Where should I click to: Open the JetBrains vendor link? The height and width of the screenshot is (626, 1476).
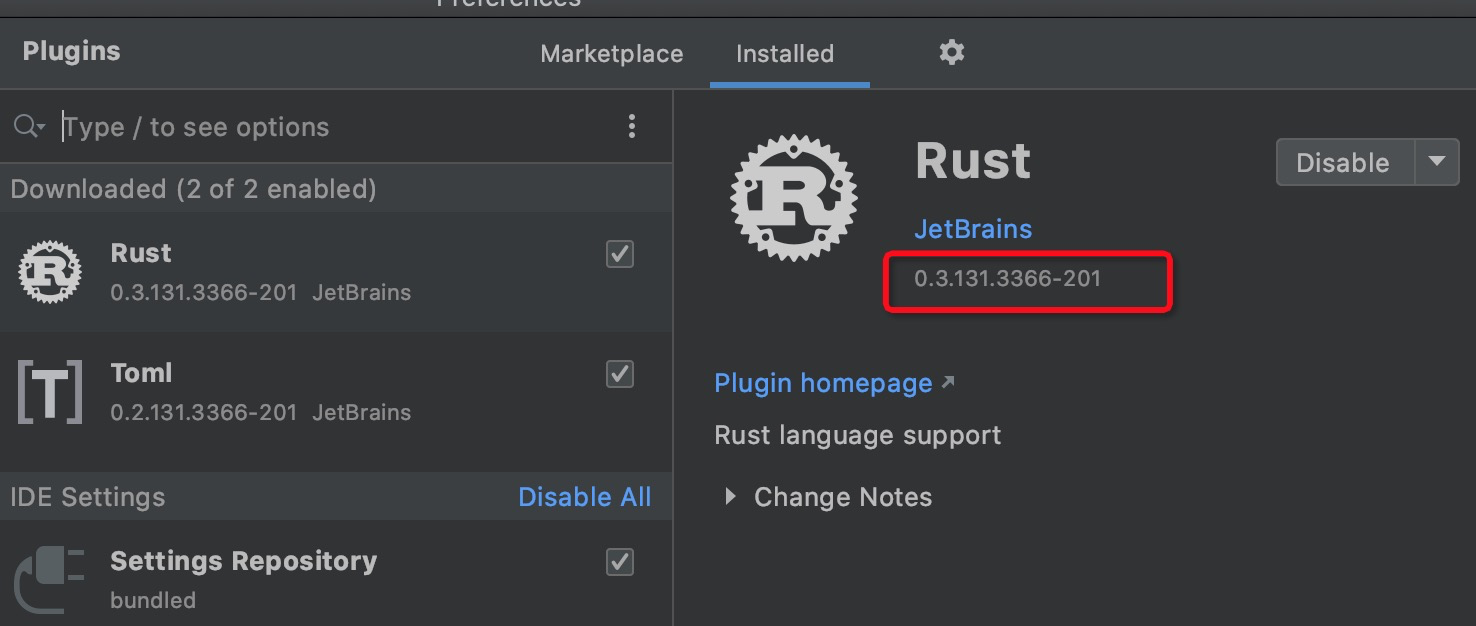click(973, 229)
